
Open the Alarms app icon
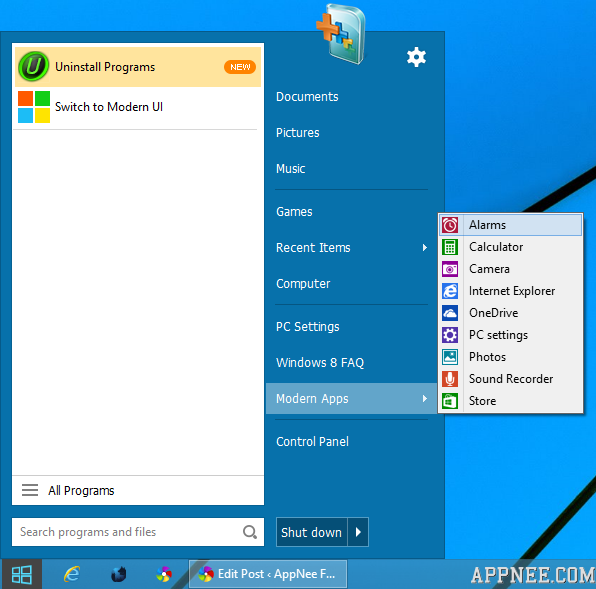pos(450,225)
